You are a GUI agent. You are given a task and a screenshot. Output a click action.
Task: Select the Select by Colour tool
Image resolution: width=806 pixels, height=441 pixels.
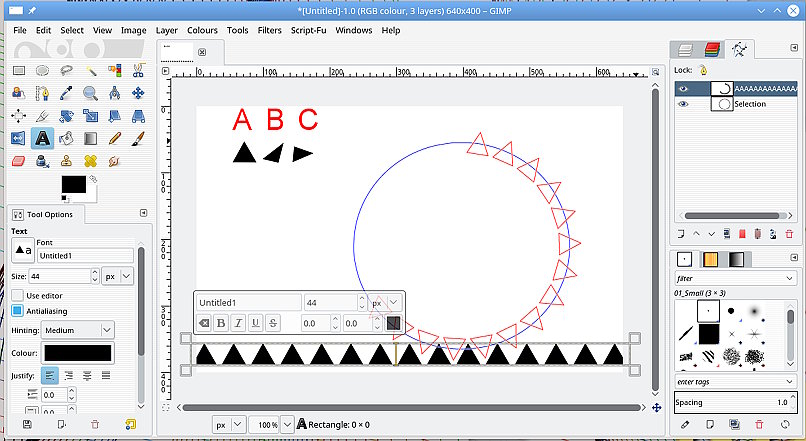[115, 70]
